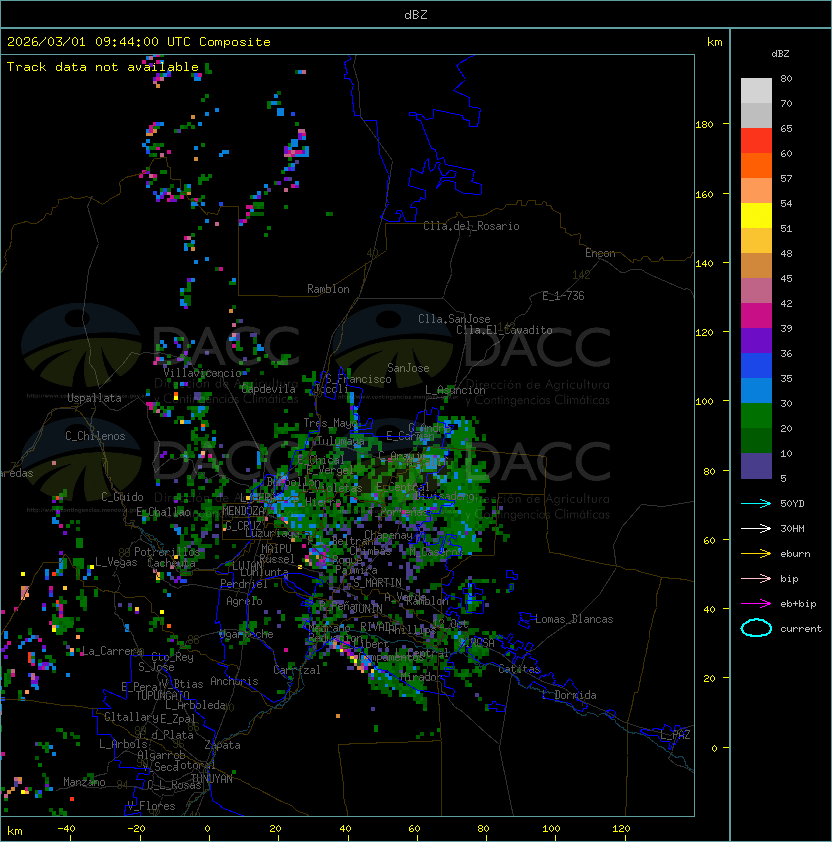Click the cyan ellipse for current track
Screen dimensions: 832x842
[x=756, y=628]
